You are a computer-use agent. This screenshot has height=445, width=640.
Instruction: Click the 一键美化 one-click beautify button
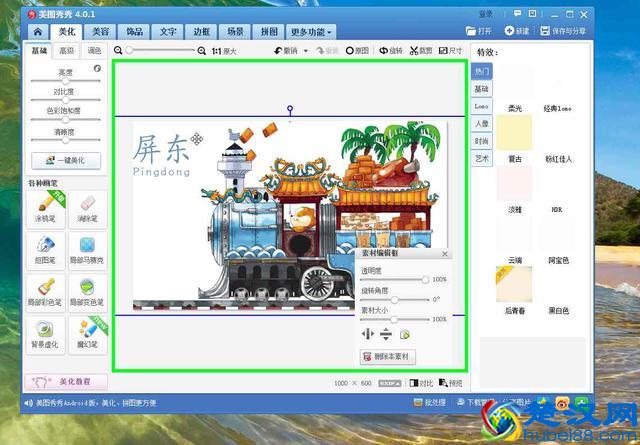click(x=66, y=160)
